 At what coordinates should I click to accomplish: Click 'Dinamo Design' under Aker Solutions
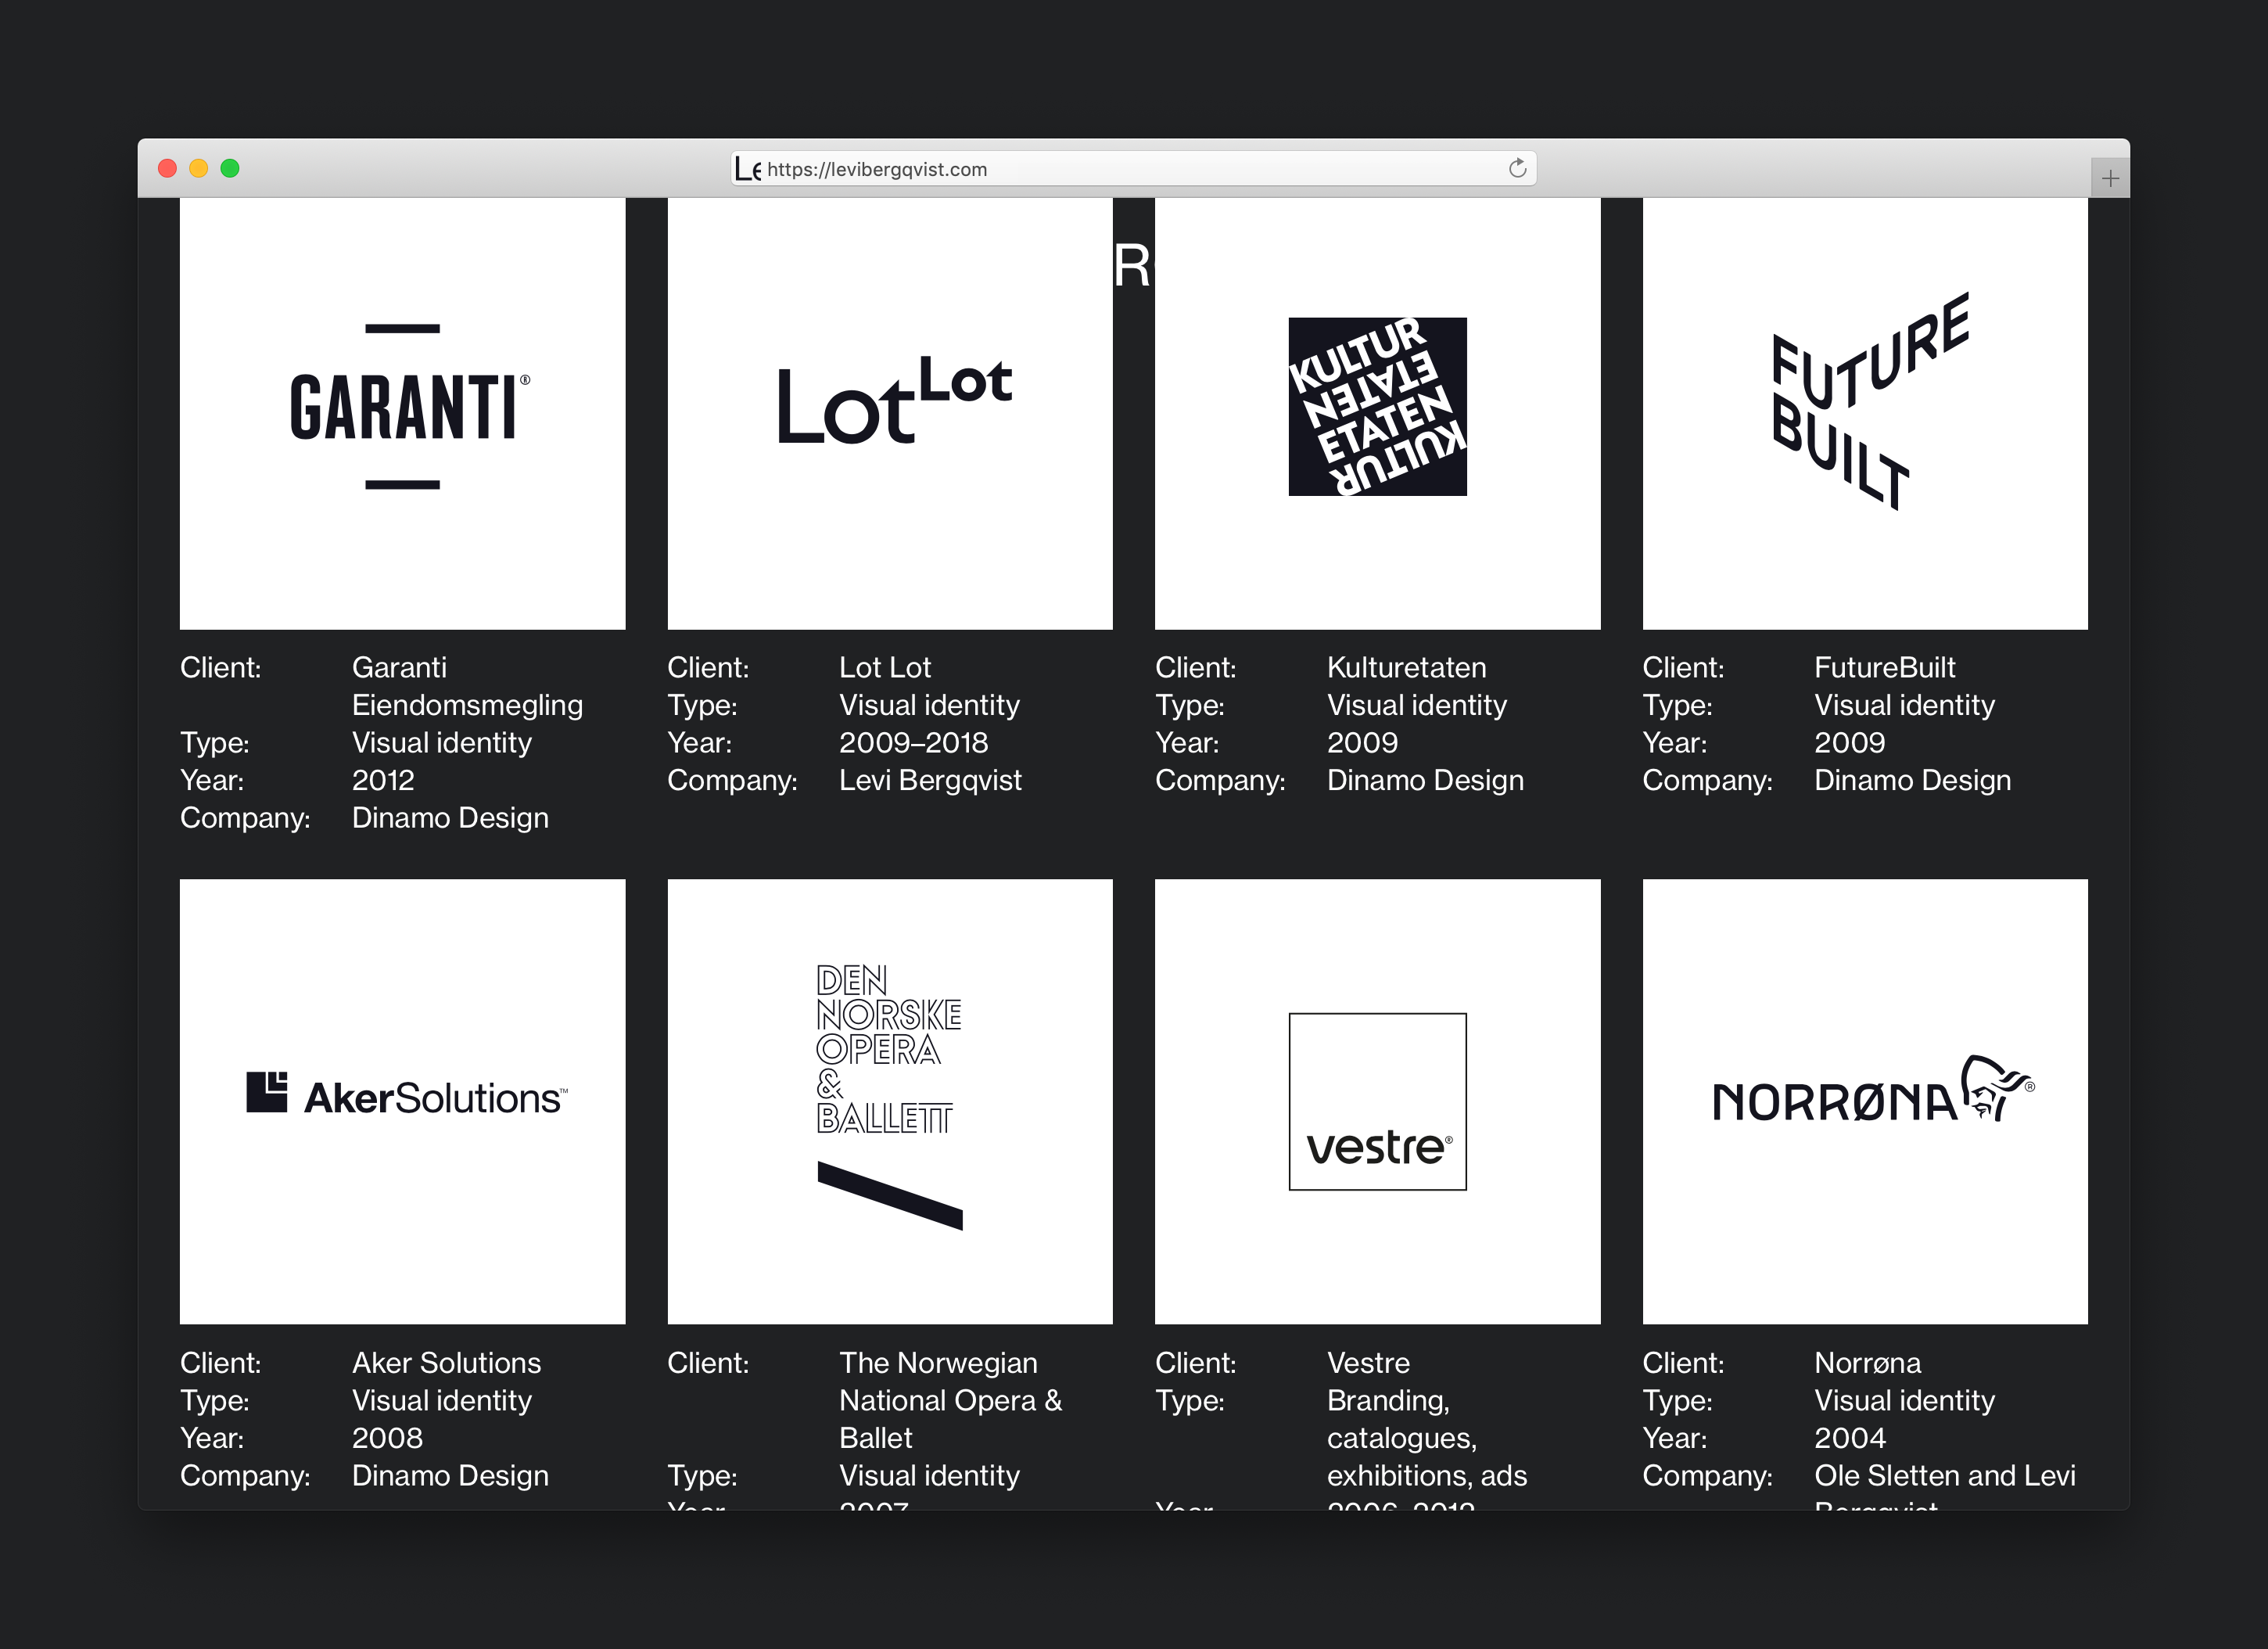[x=450, y=1475]
